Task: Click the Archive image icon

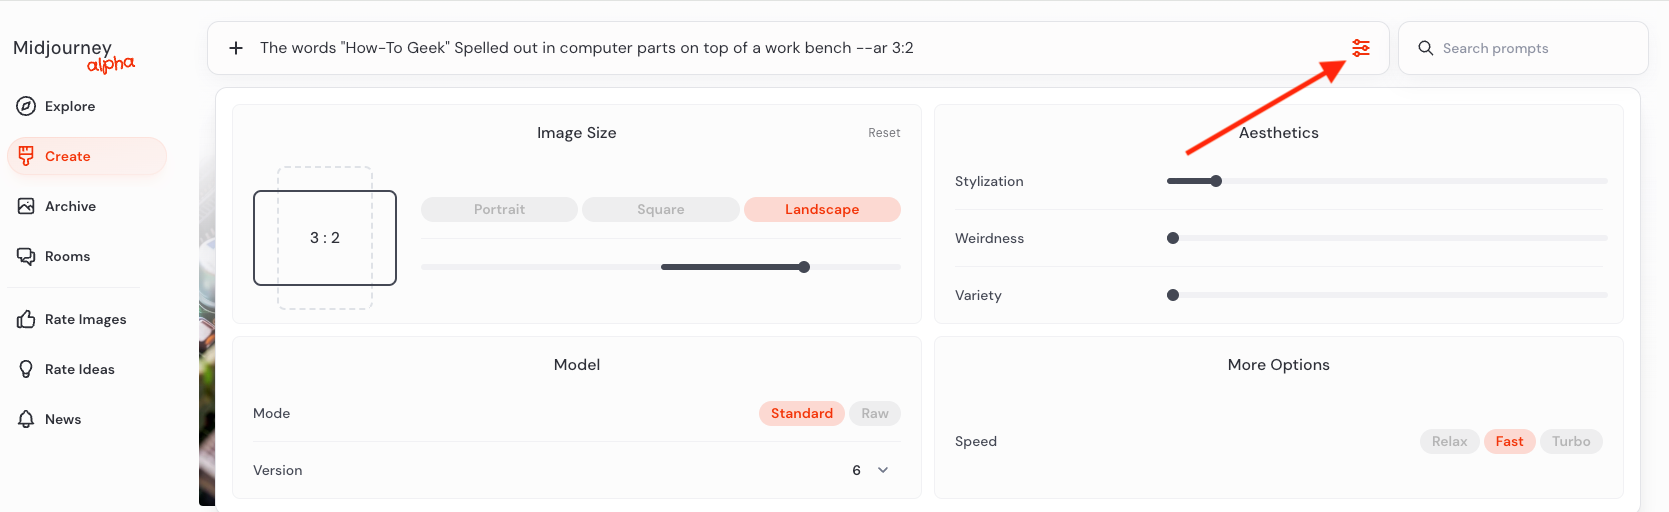Action: click(26, 206)
